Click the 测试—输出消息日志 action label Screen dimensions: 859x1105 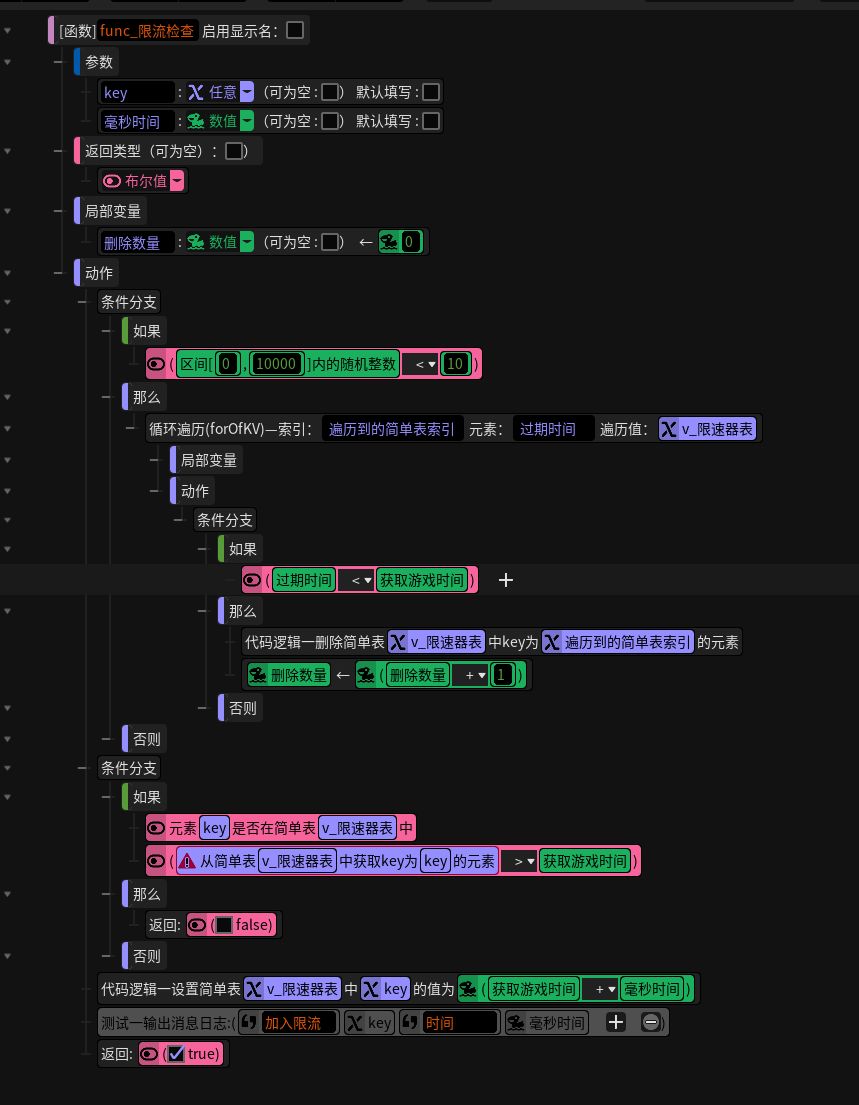point(166,1023)
